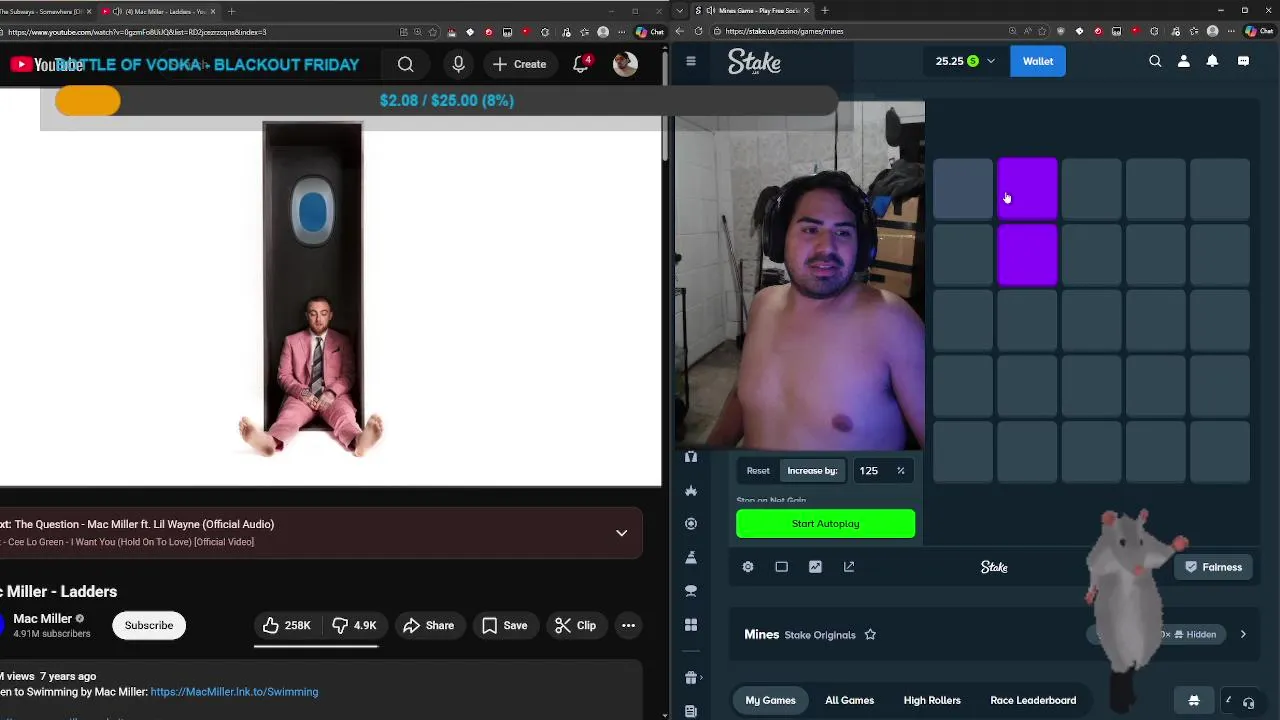Open new tab in YouTube window
This screenshot has height=720, width=1280.
(231, 11)
